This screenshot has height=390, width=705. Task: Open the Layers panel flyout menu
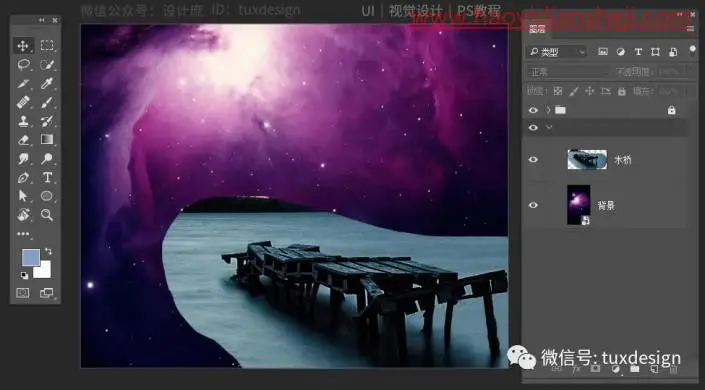690,29
